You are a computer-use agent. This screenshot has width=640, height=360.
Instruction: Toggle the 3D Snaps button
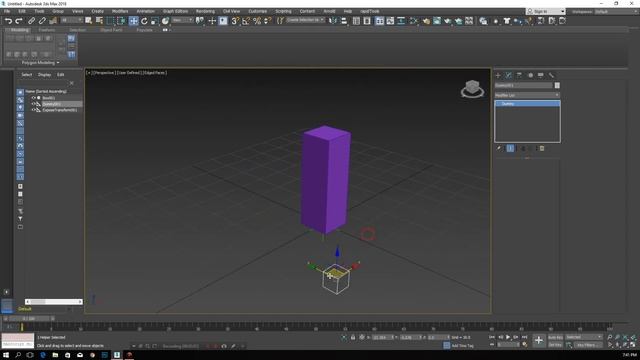click(x=235, y=21)
